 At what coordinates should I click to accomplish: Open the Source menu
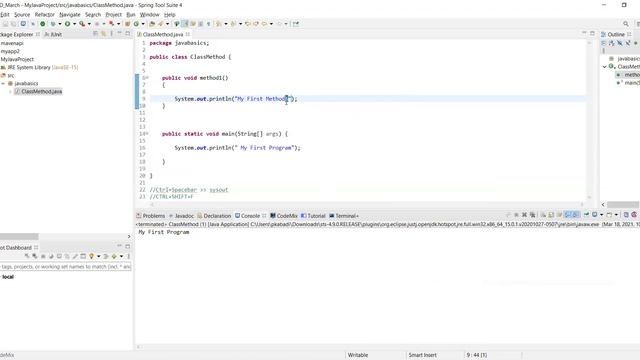[x=22, y=15]
